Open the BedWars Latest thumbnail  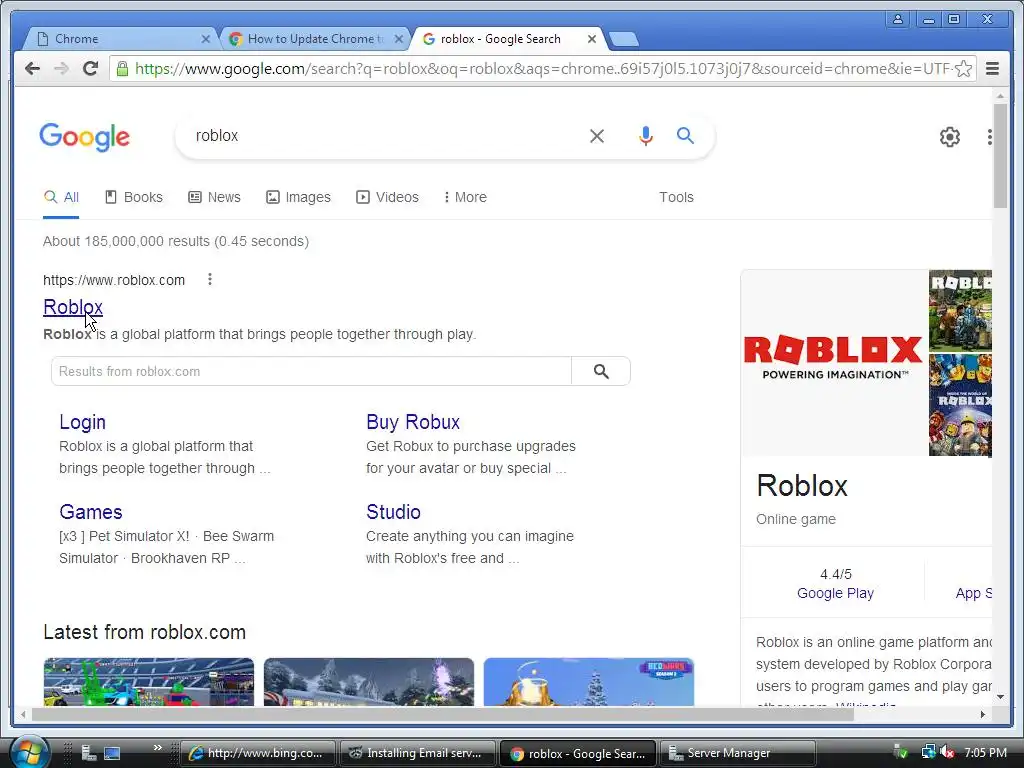(x=589, y=682)
